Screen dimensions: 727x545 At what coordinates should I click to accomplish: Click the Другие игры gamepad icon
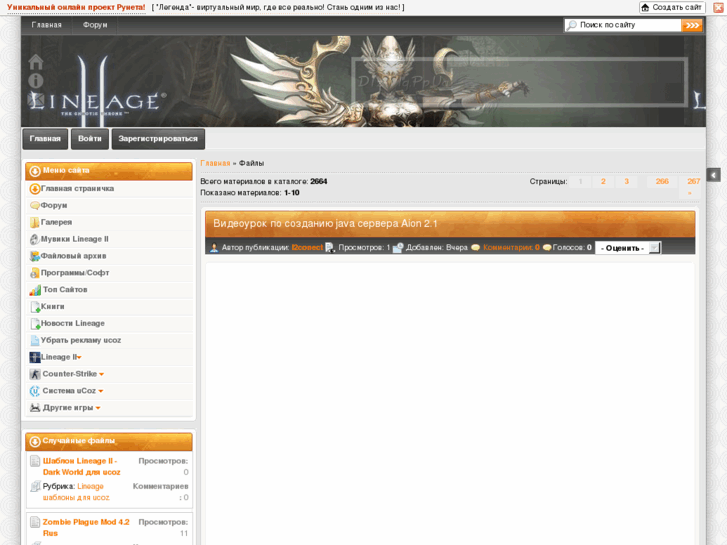click(35, 408)
